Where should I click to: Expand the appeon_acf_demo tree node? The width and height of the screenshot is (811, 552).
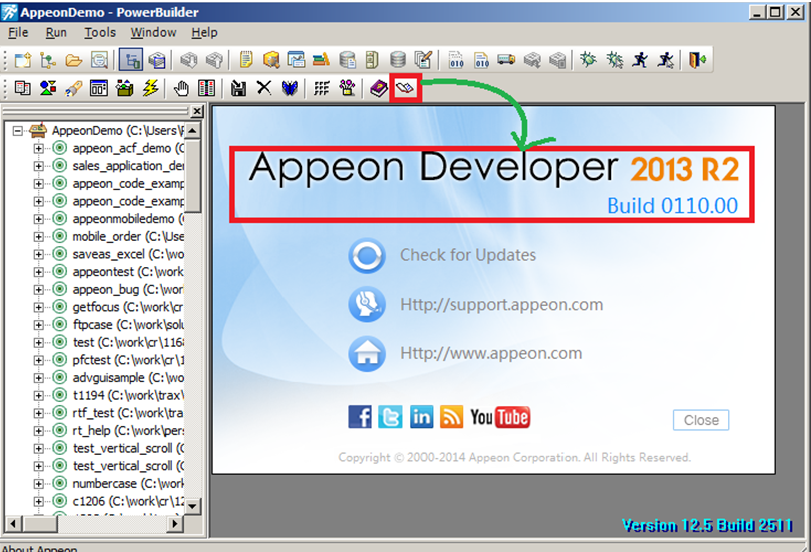(38, 148)
